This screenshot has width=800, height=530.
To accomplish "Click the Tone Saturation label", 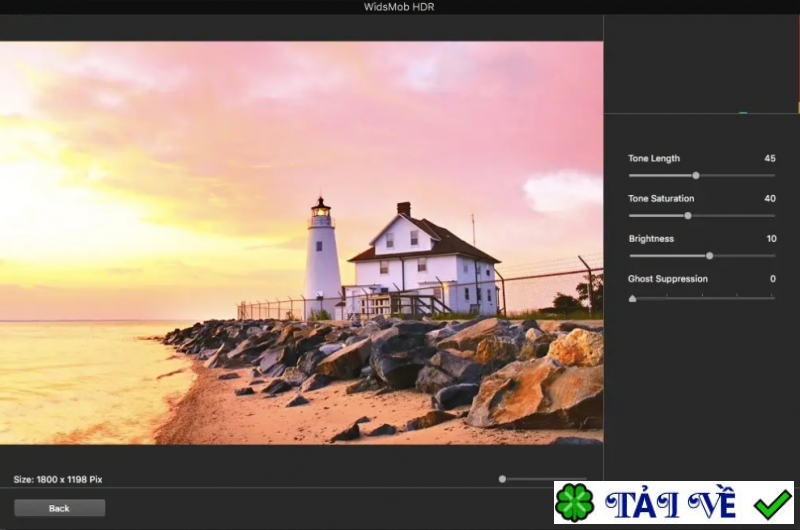I will point(661,199).
